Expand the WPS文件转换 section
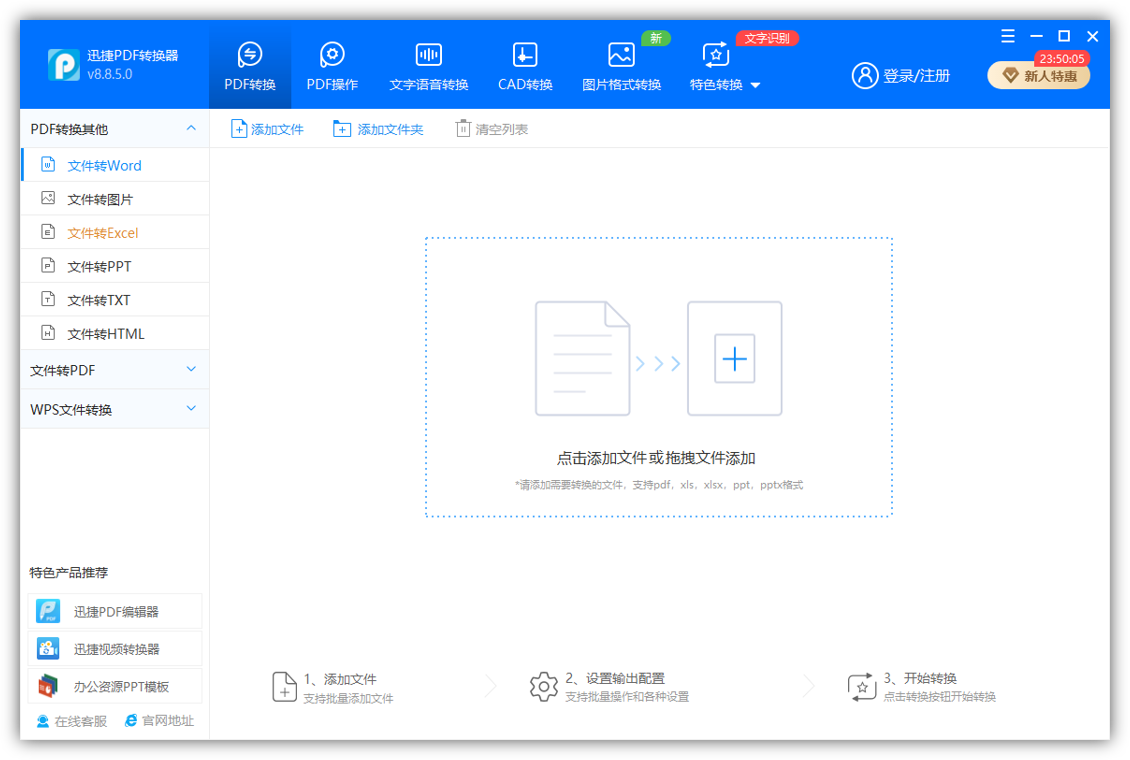1130x760 pixels. [115, 409]
